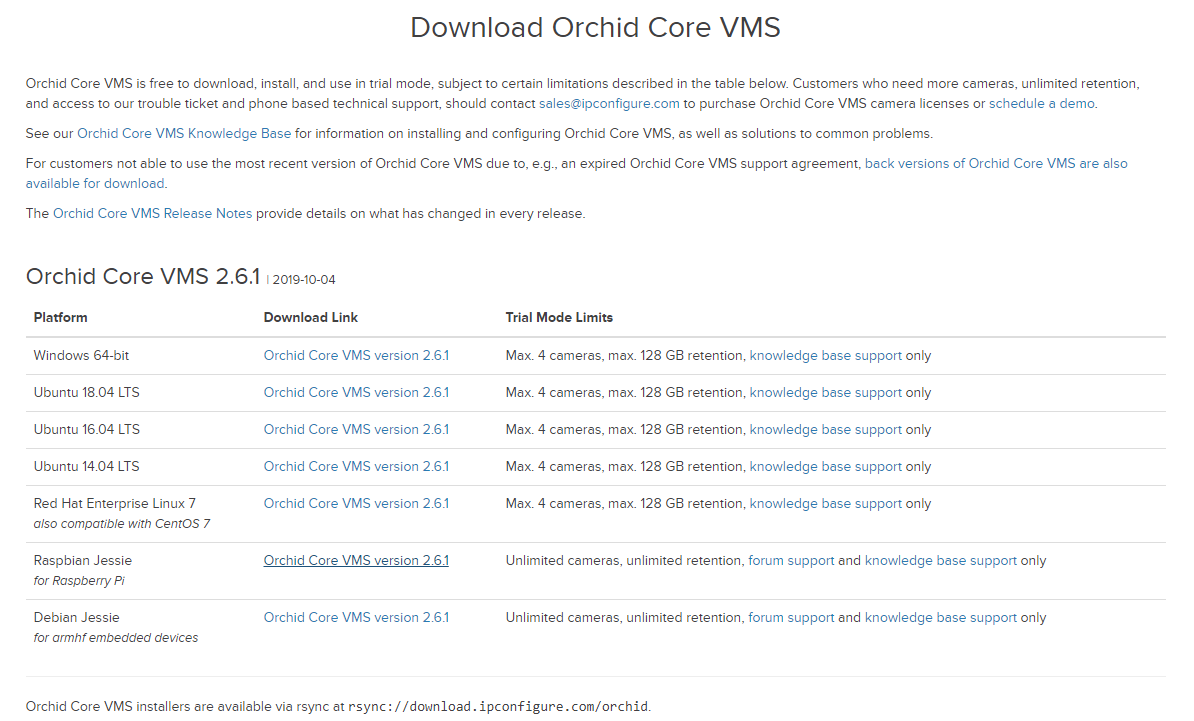
Task: Open knowledge base support link in Red Hat row
Action: [x=825, y=503]
